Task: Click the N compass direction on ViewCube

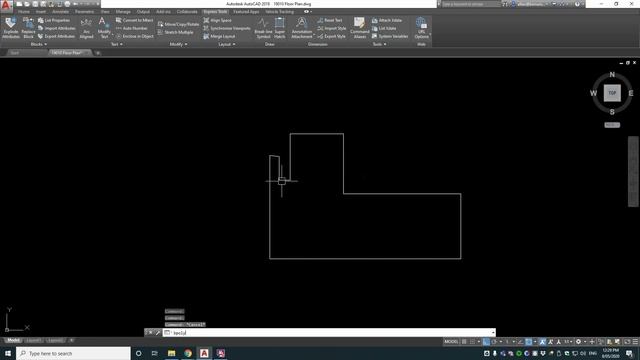Action: (612, 74)
